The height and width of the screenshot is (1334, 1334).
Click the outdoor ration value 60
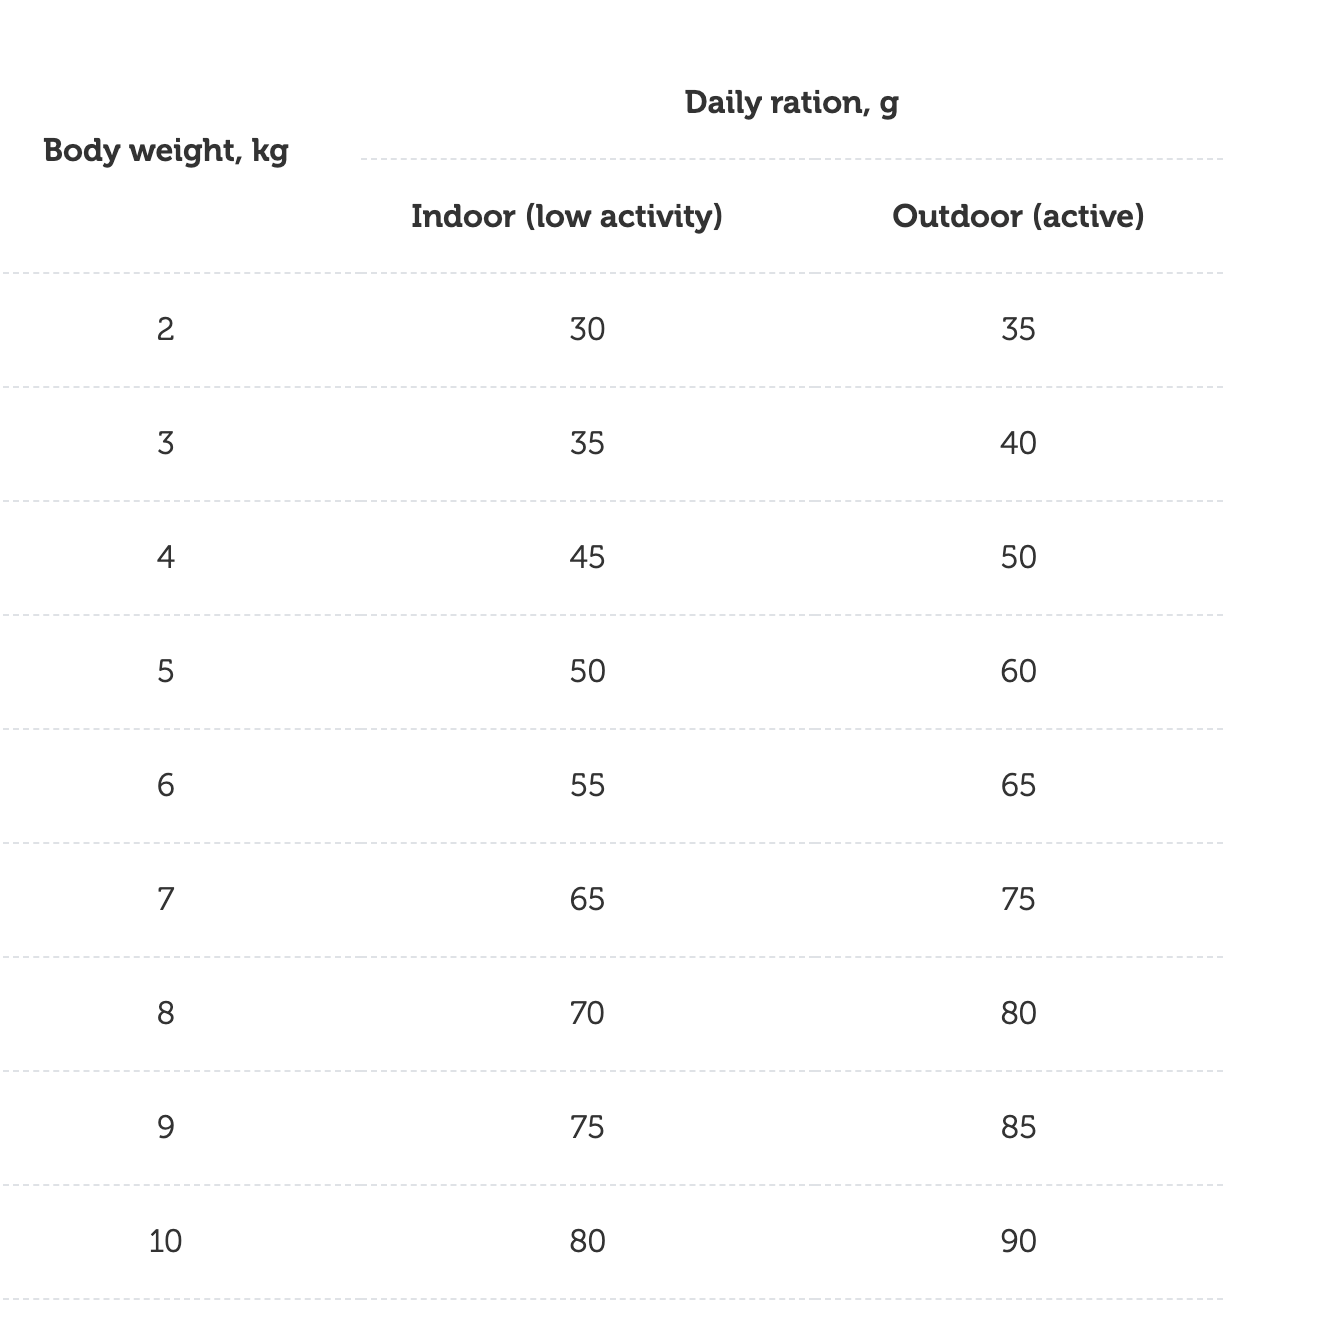pos(1018,671)
